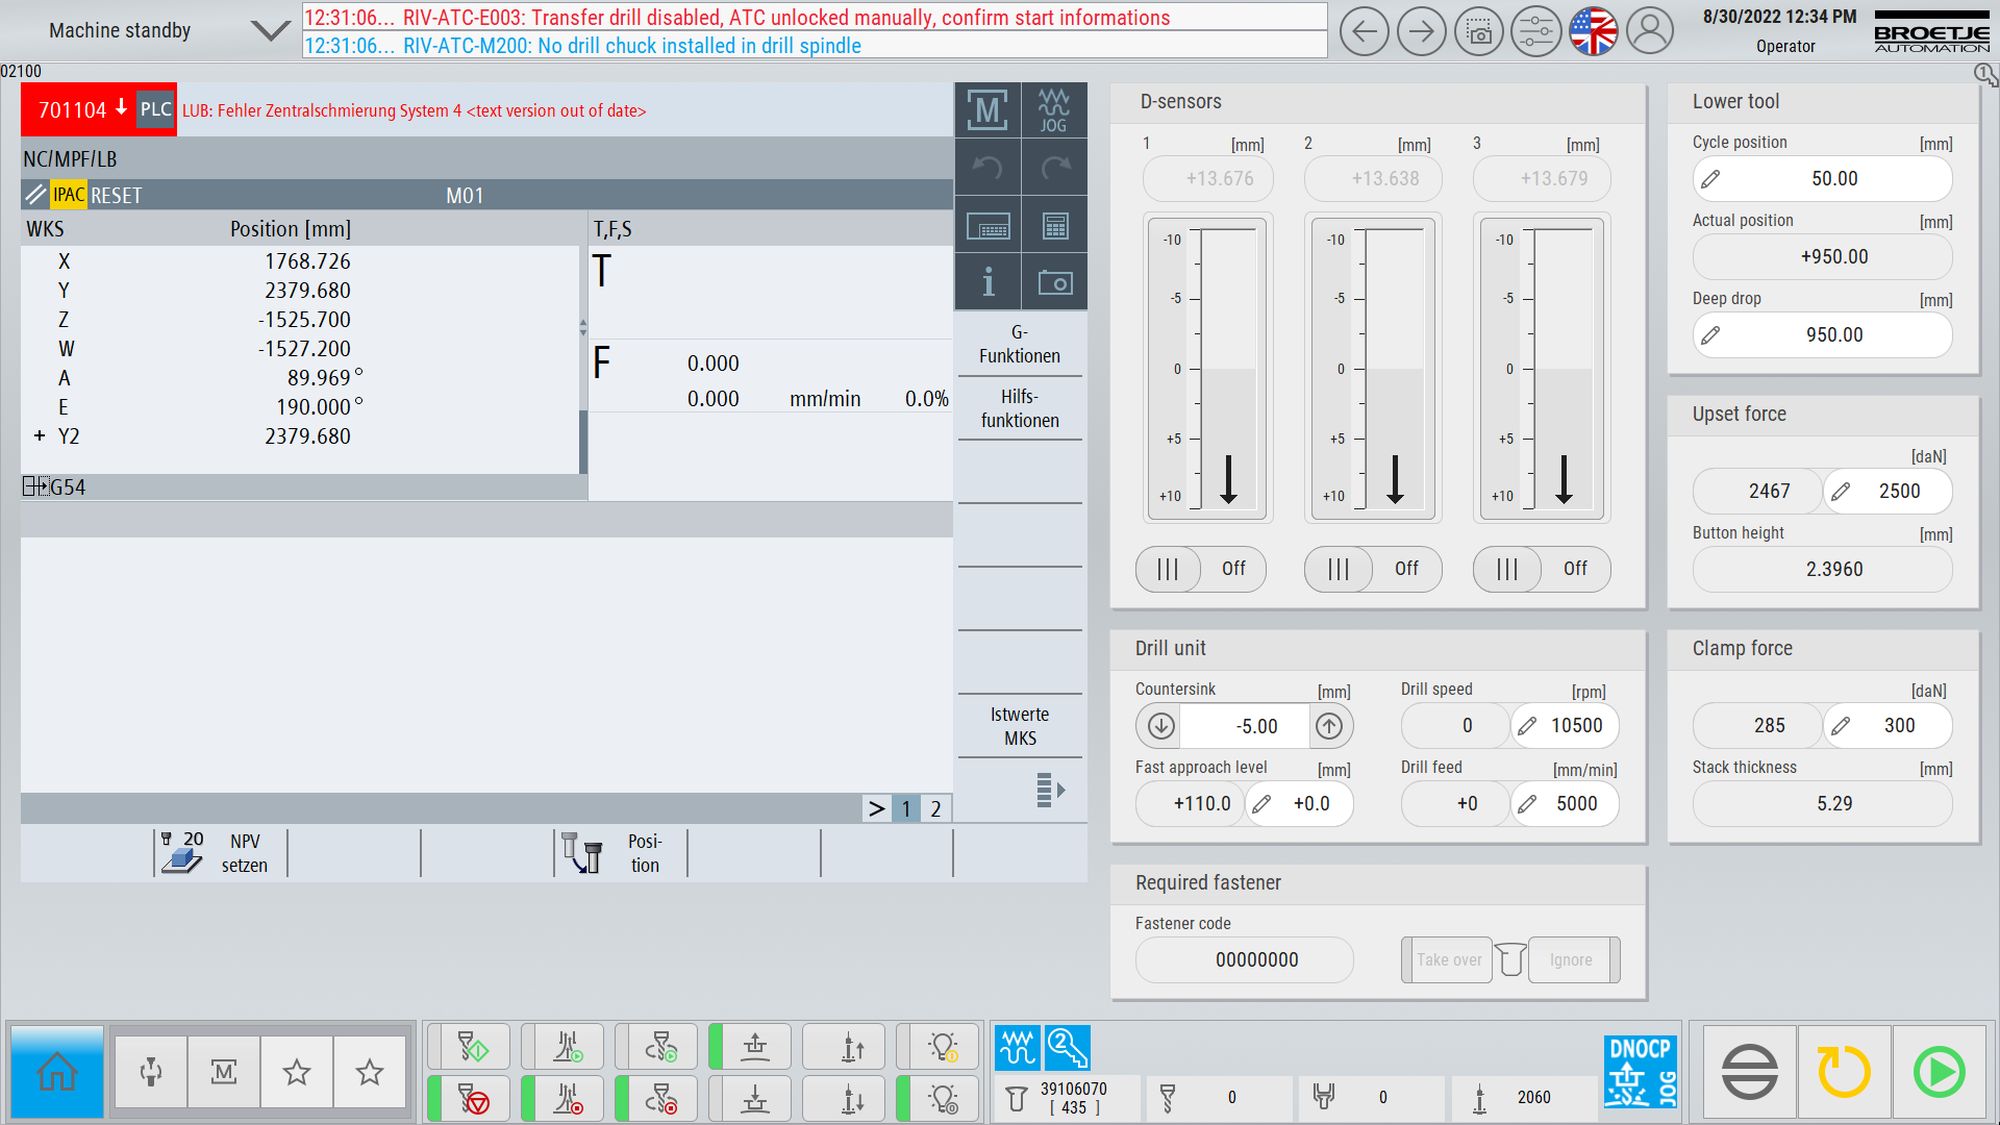
Task: Toggle D-sensor 2 Off switch
Action: (x=1373, y=569)
